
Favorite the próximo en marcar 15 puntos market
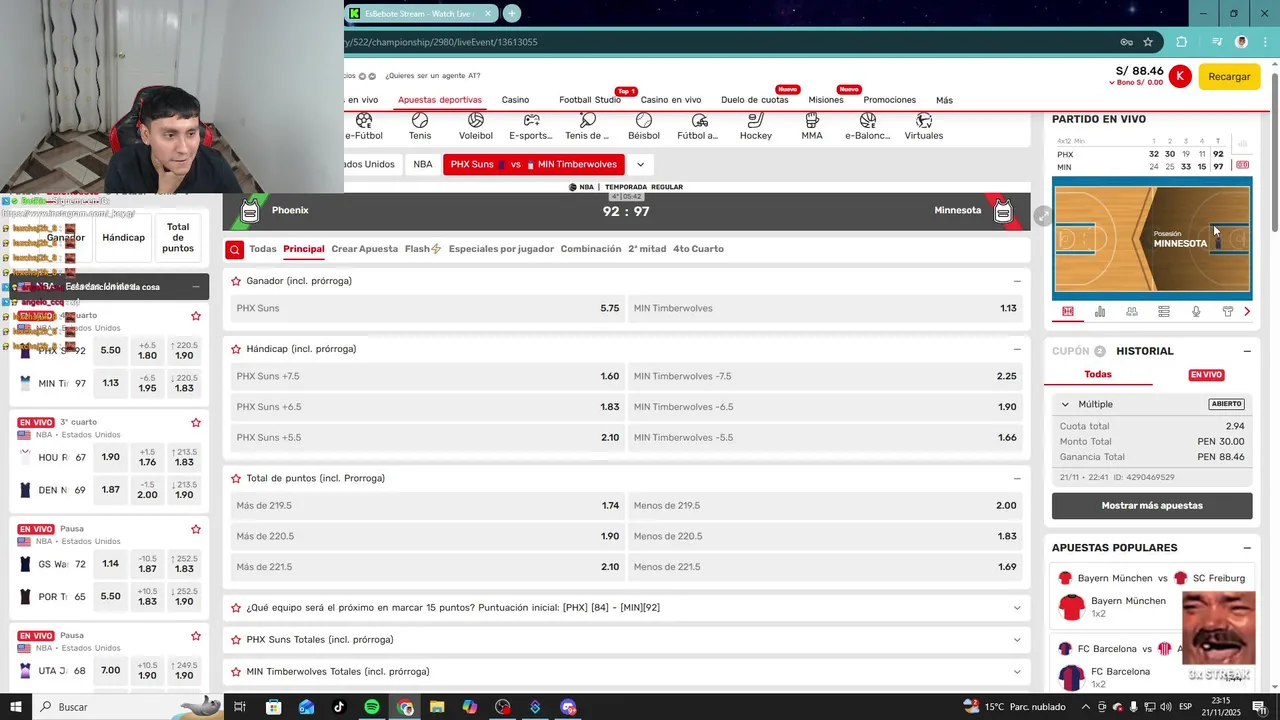click(236, 608)
